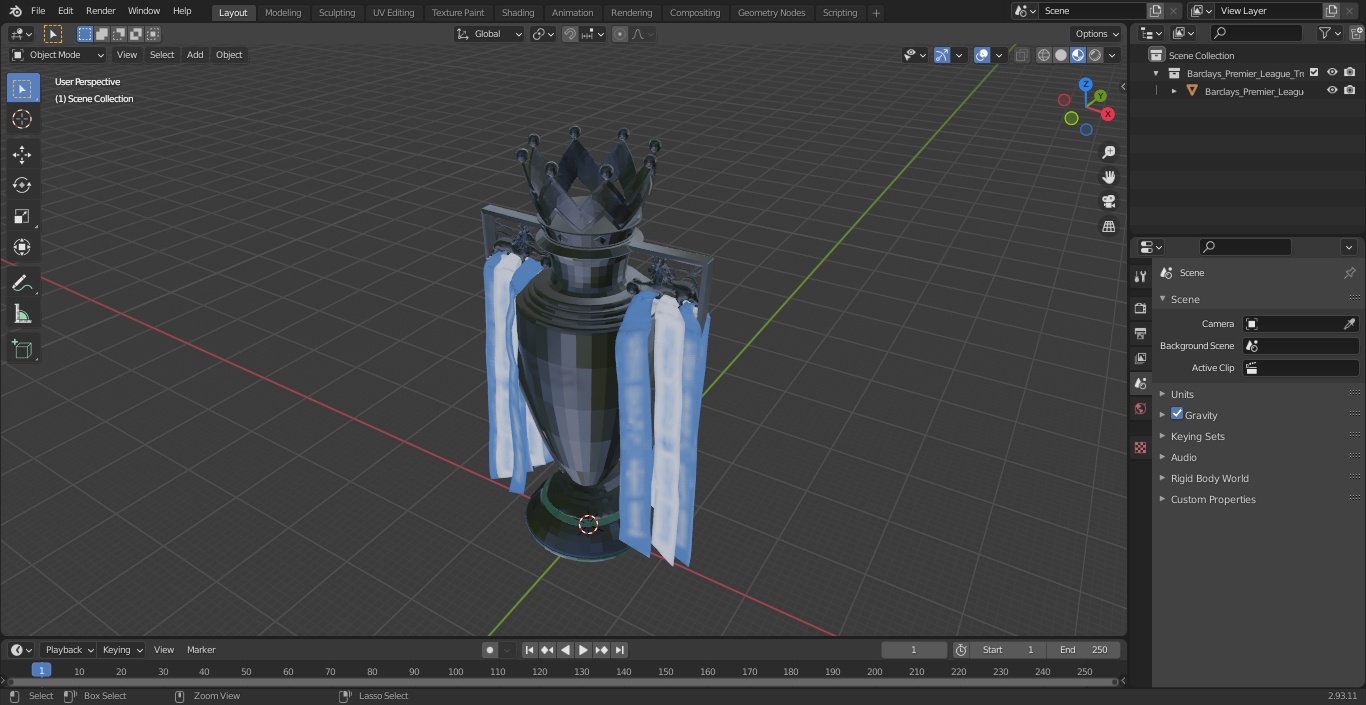Toggle viewport overlays
This screenshot has width=1366, height=705.
[x=982, y=55]
